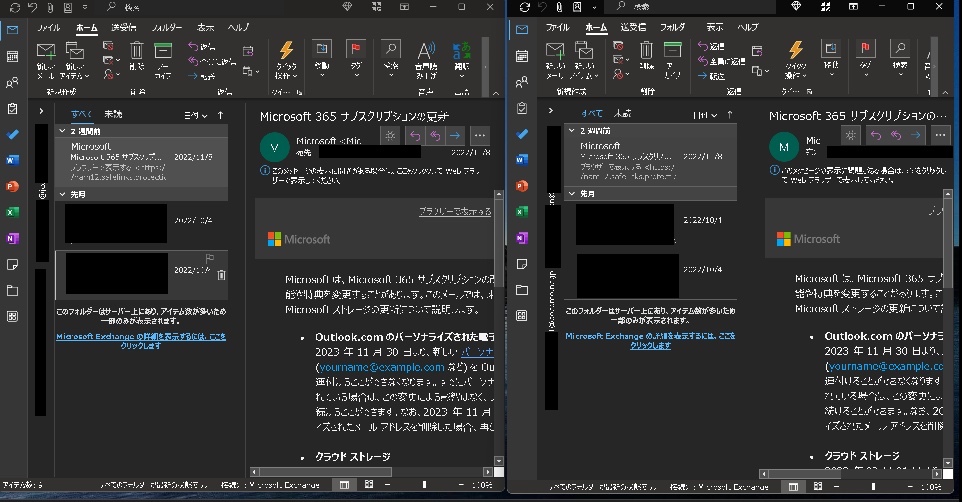Click Quick Steps lightning icon in right window
Viewport: 962px width, 502px height.
(x=796, y=50)
